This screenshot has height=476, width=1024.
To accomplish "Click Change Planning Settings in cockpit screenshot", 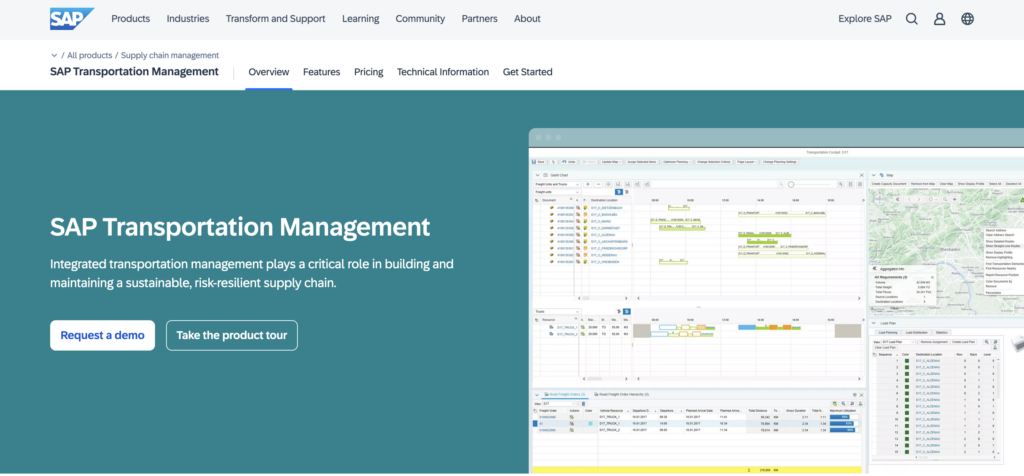I will [780, 162].
